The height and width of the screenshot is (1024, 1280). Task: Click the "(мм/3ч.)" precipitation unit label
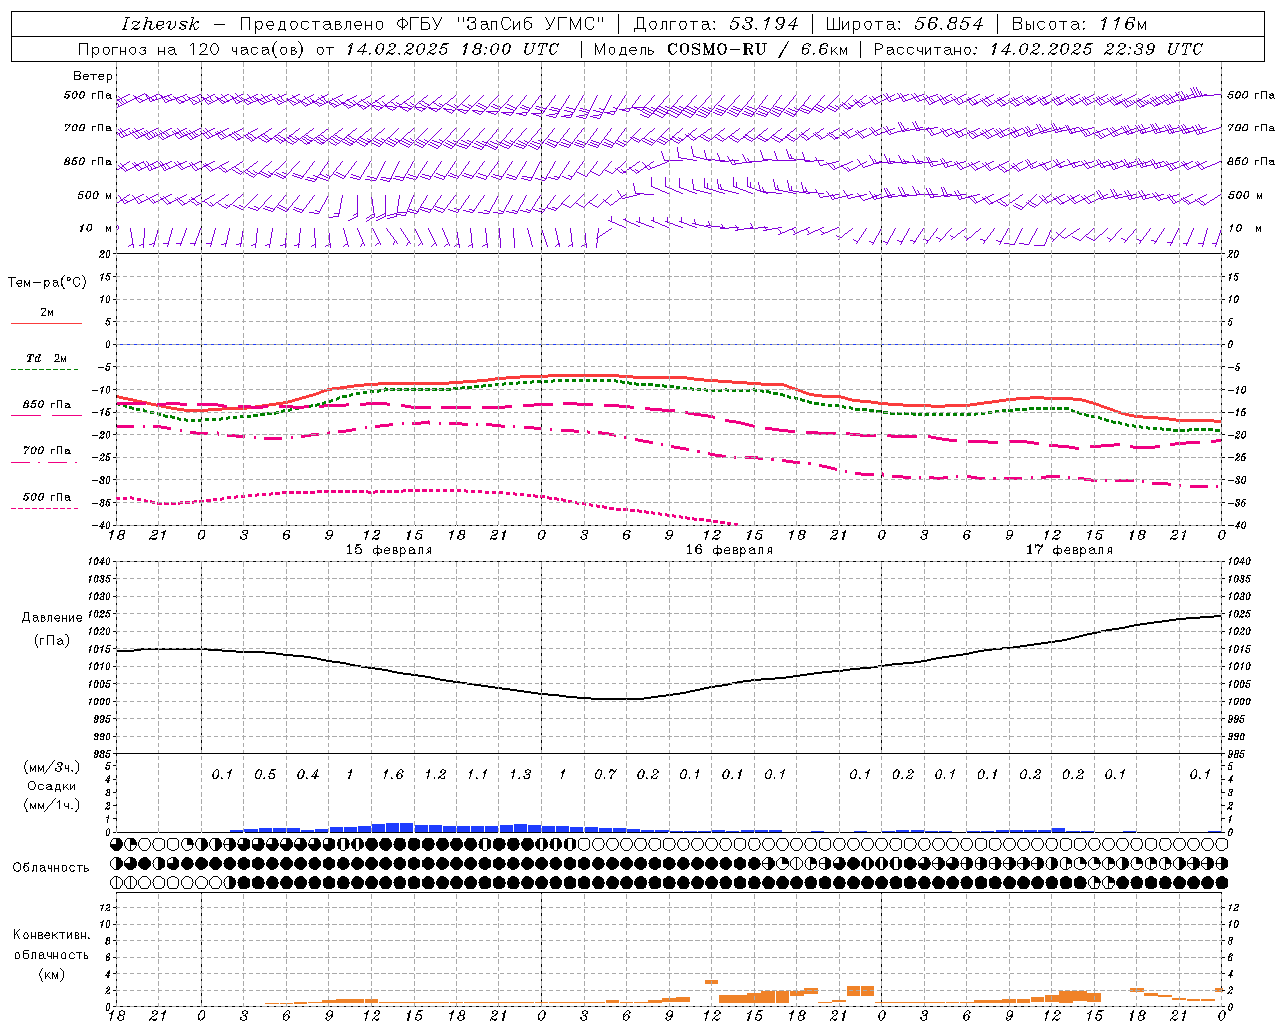click(x=52, y=767)
